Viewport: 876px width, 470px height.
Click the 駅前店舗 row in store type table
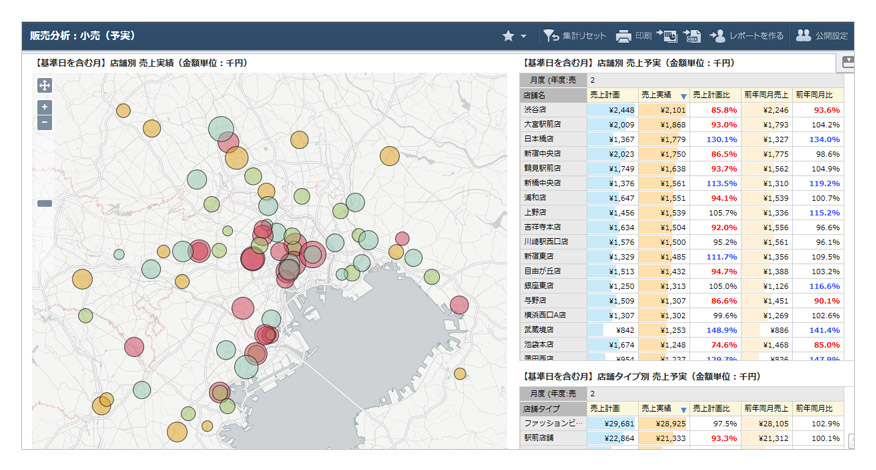click(x=541, y=438)
